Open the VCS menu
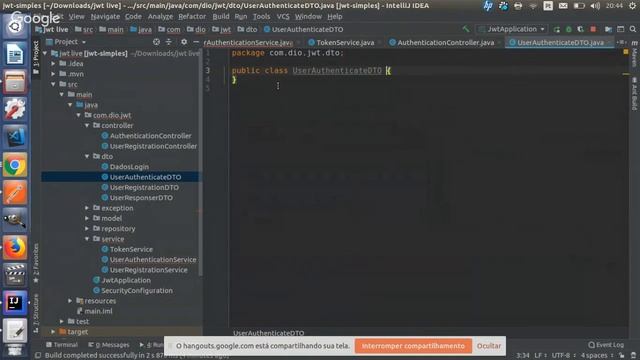The image size is (640, 360). pyautogui.click(x=283, y=17)
